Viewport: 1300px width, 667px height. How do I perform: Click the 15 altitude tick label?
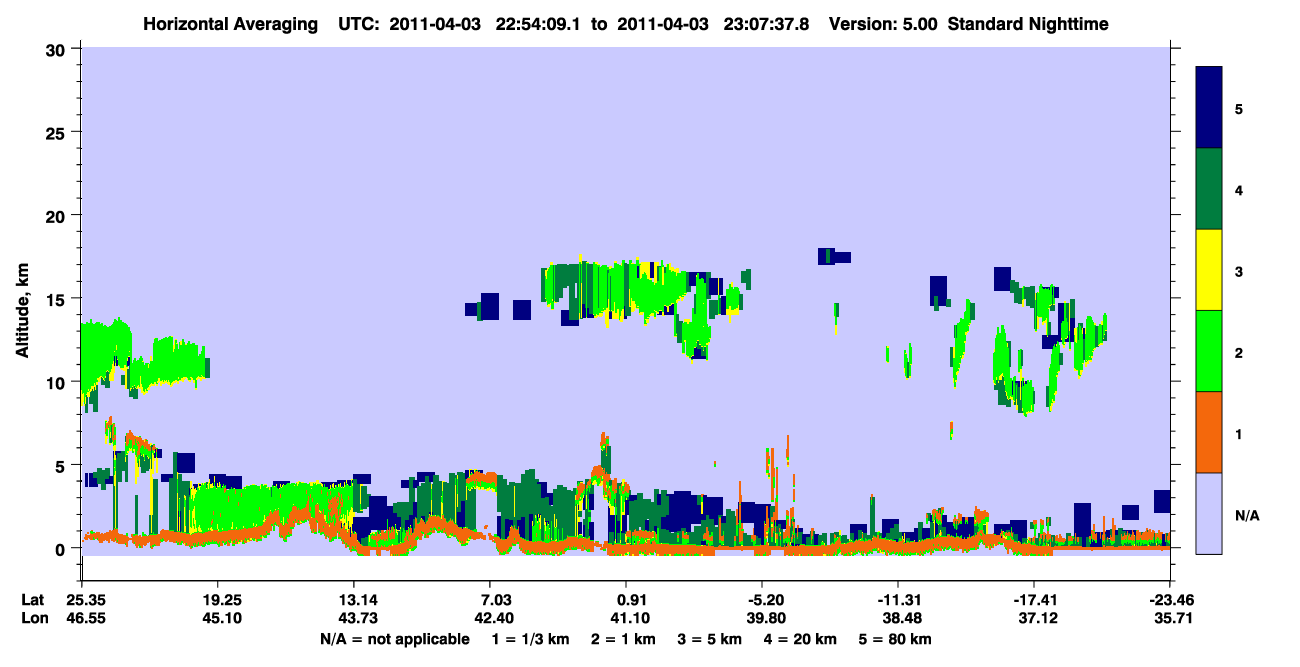[x=58, y=299]
